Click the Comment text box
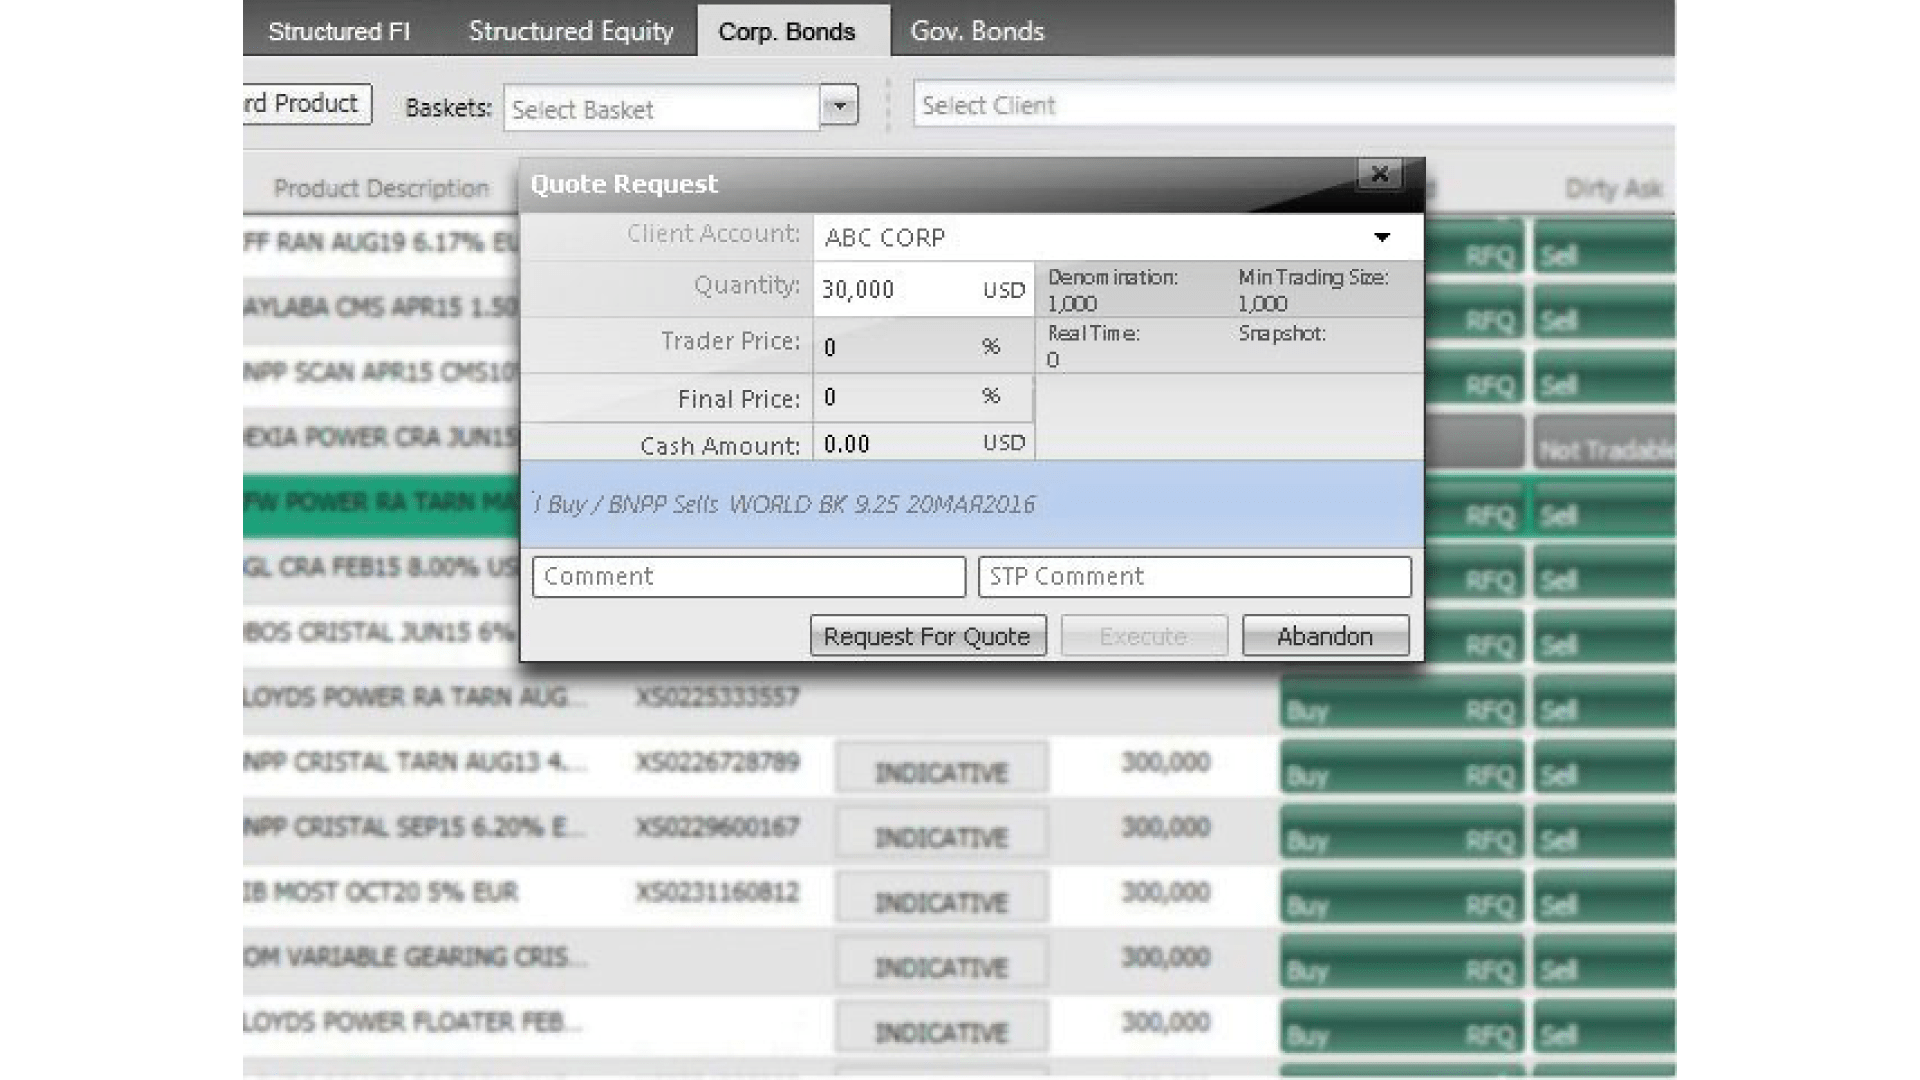The height and width of the screenshot is (1080, 1920). tap(748, 577)
